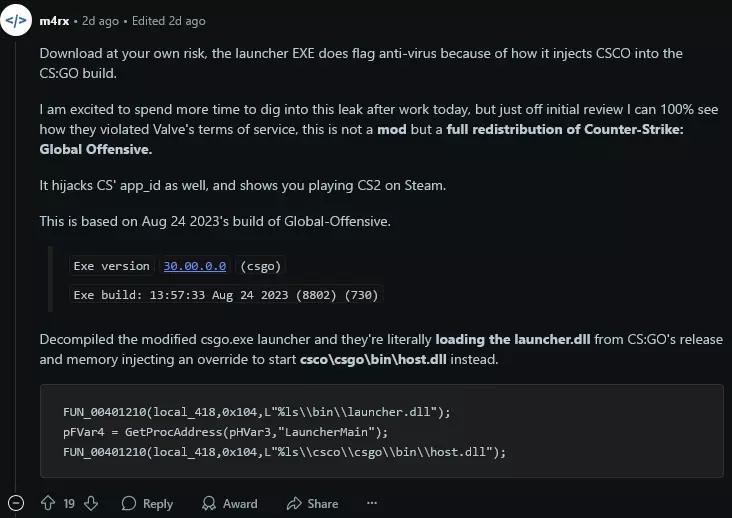Click the 'Edited 2d ago' label
The image size is (732, 518).
click(x=169, y=21)
